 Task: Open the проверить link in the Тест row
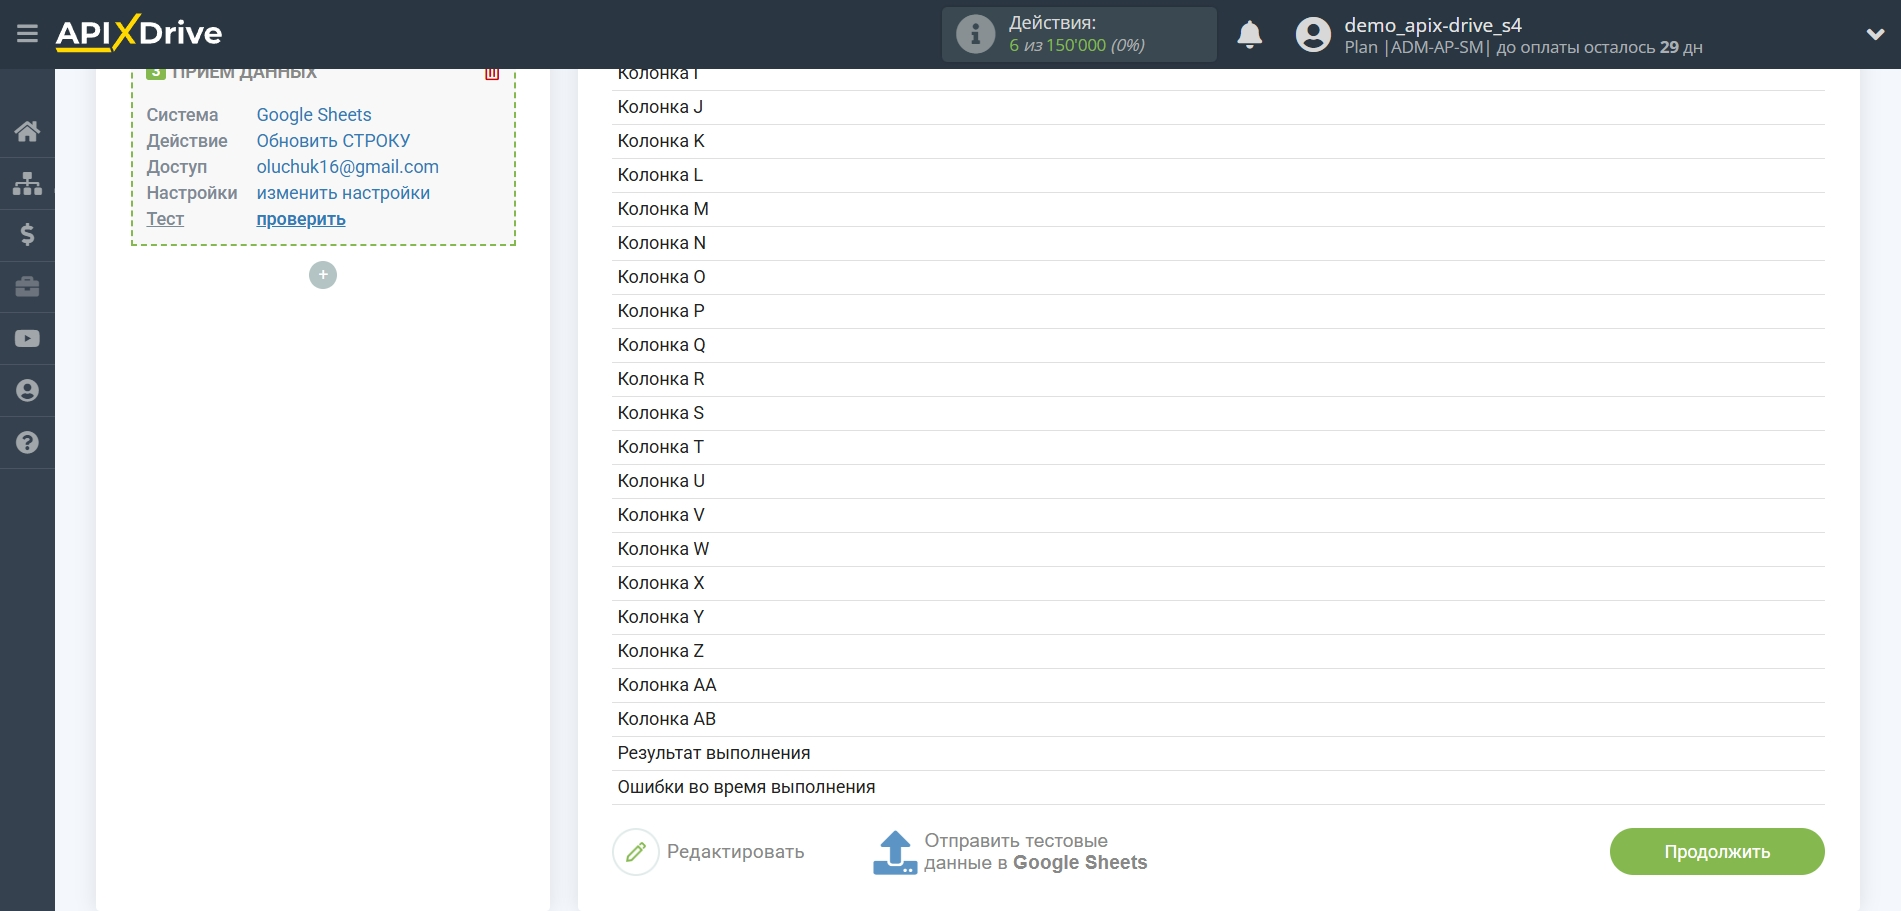click(300, 219)
